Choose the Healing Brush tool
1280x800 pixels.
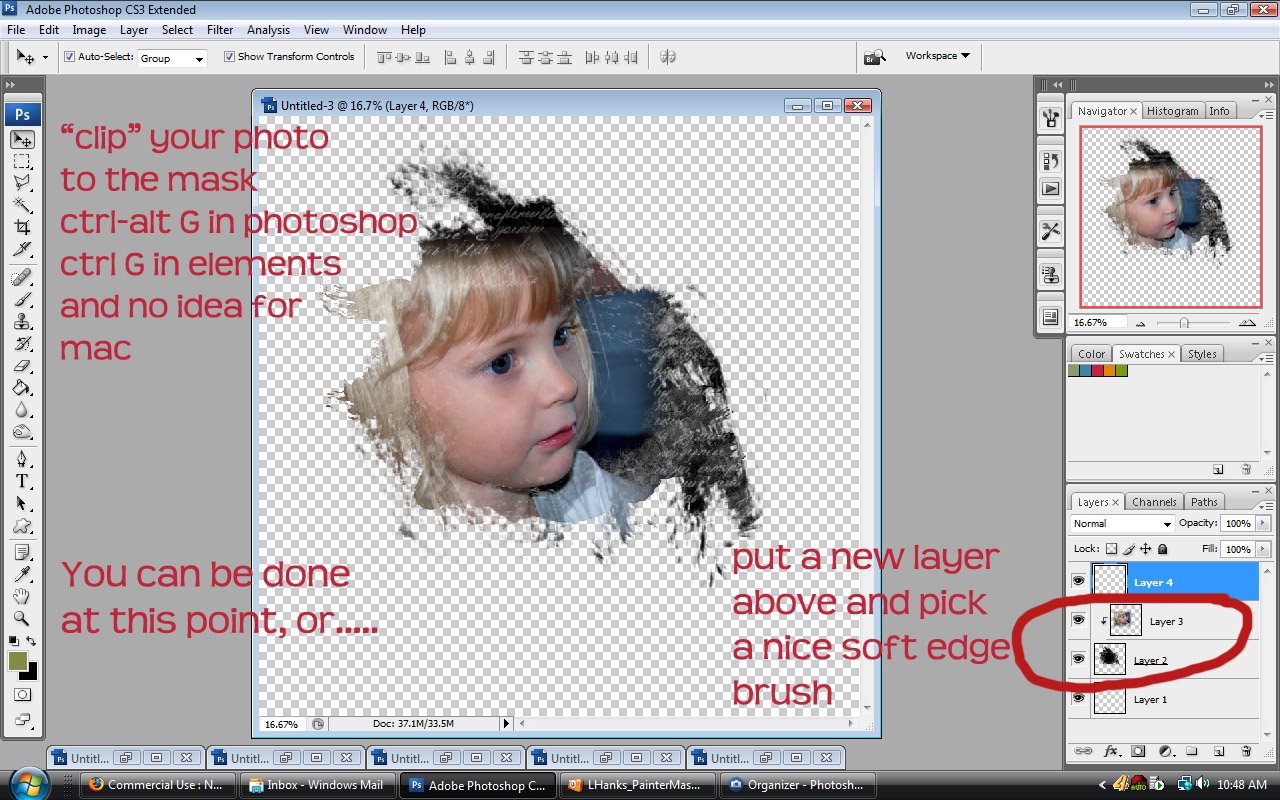(22, 277)
